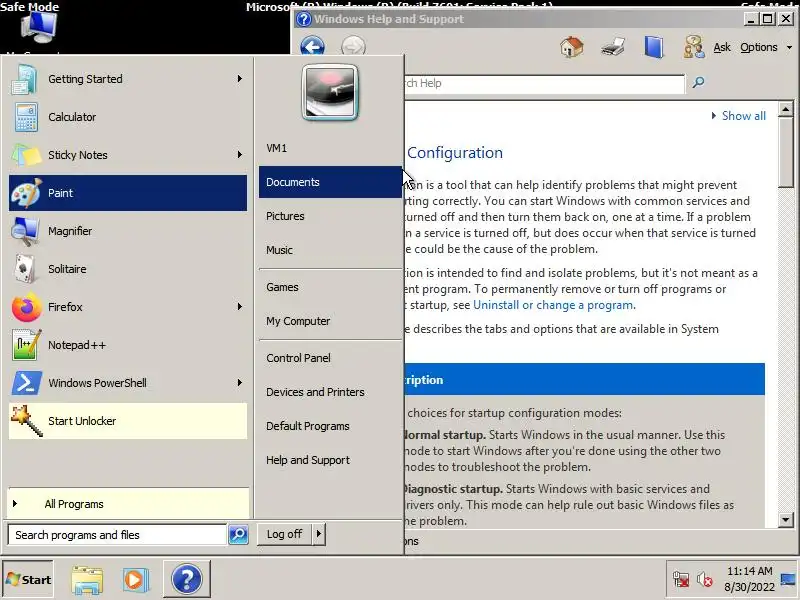Open My Computer from Start menu
This screenshot has height=600, width=800.
330,321
